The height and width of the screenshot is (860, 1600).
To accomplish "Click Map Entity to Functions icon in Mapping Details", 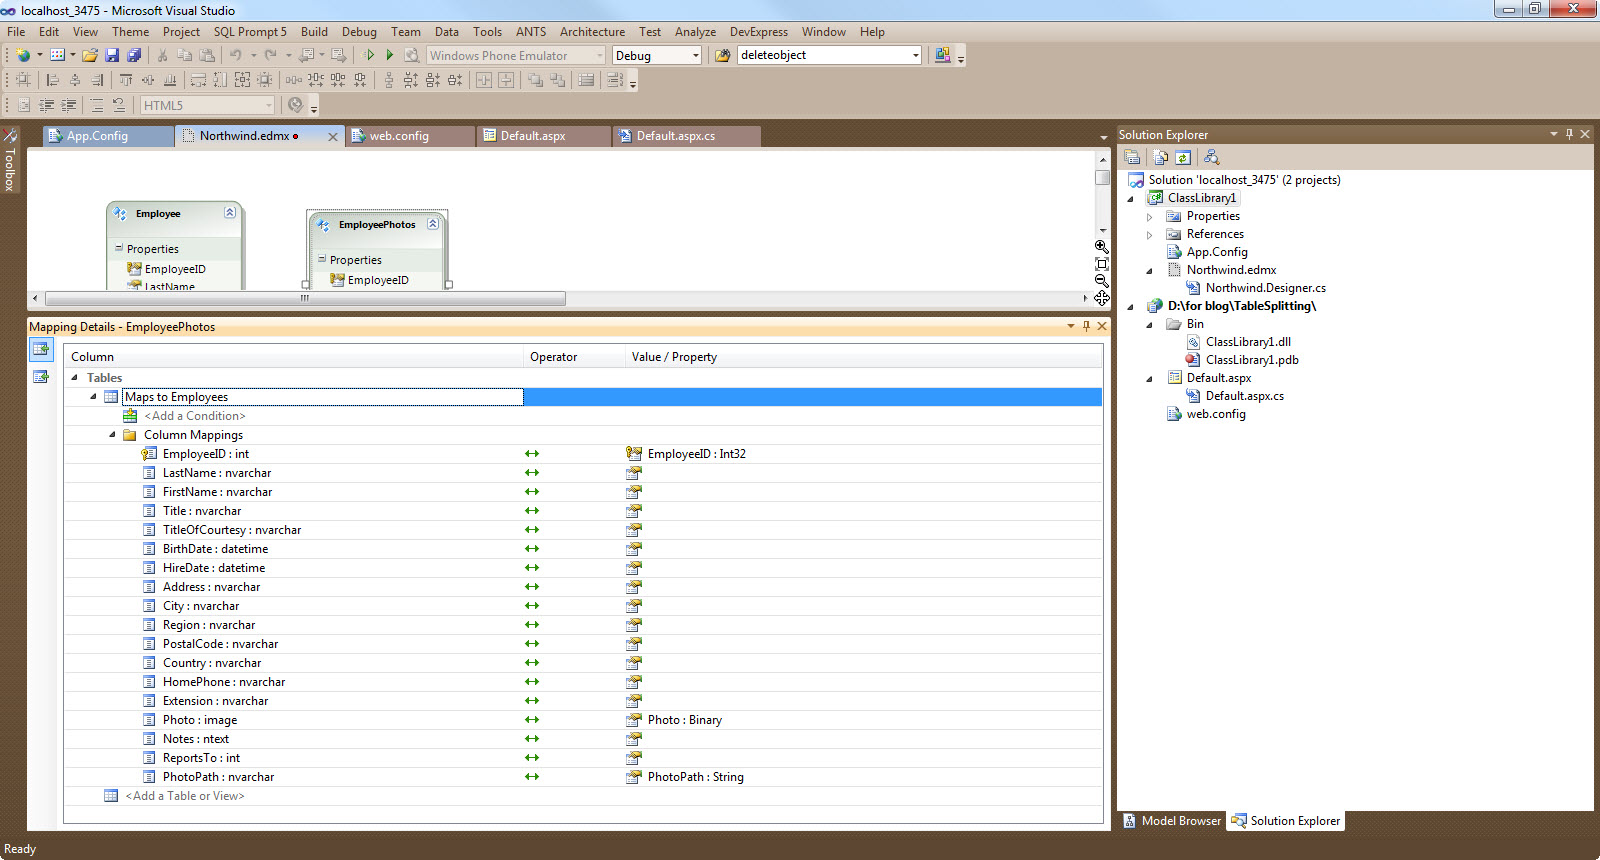I will click(x=41, y=377).
